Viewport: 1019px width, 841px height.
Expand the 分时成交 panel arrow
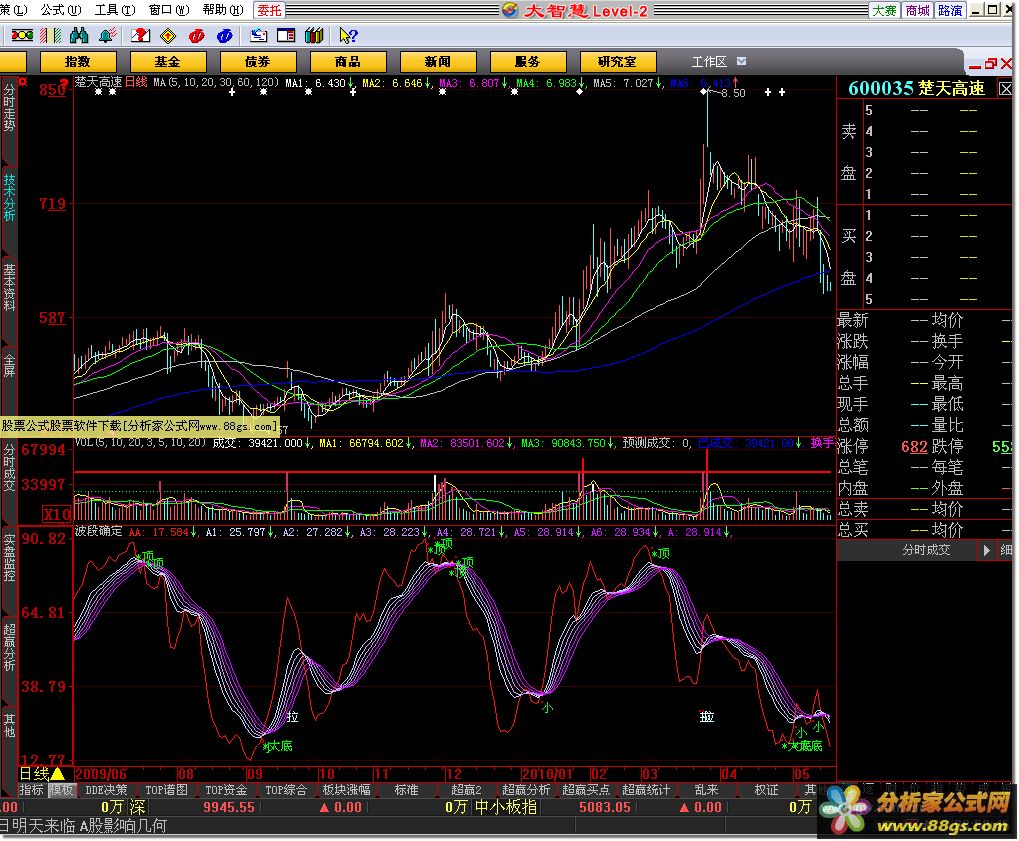tap(986, 550)
